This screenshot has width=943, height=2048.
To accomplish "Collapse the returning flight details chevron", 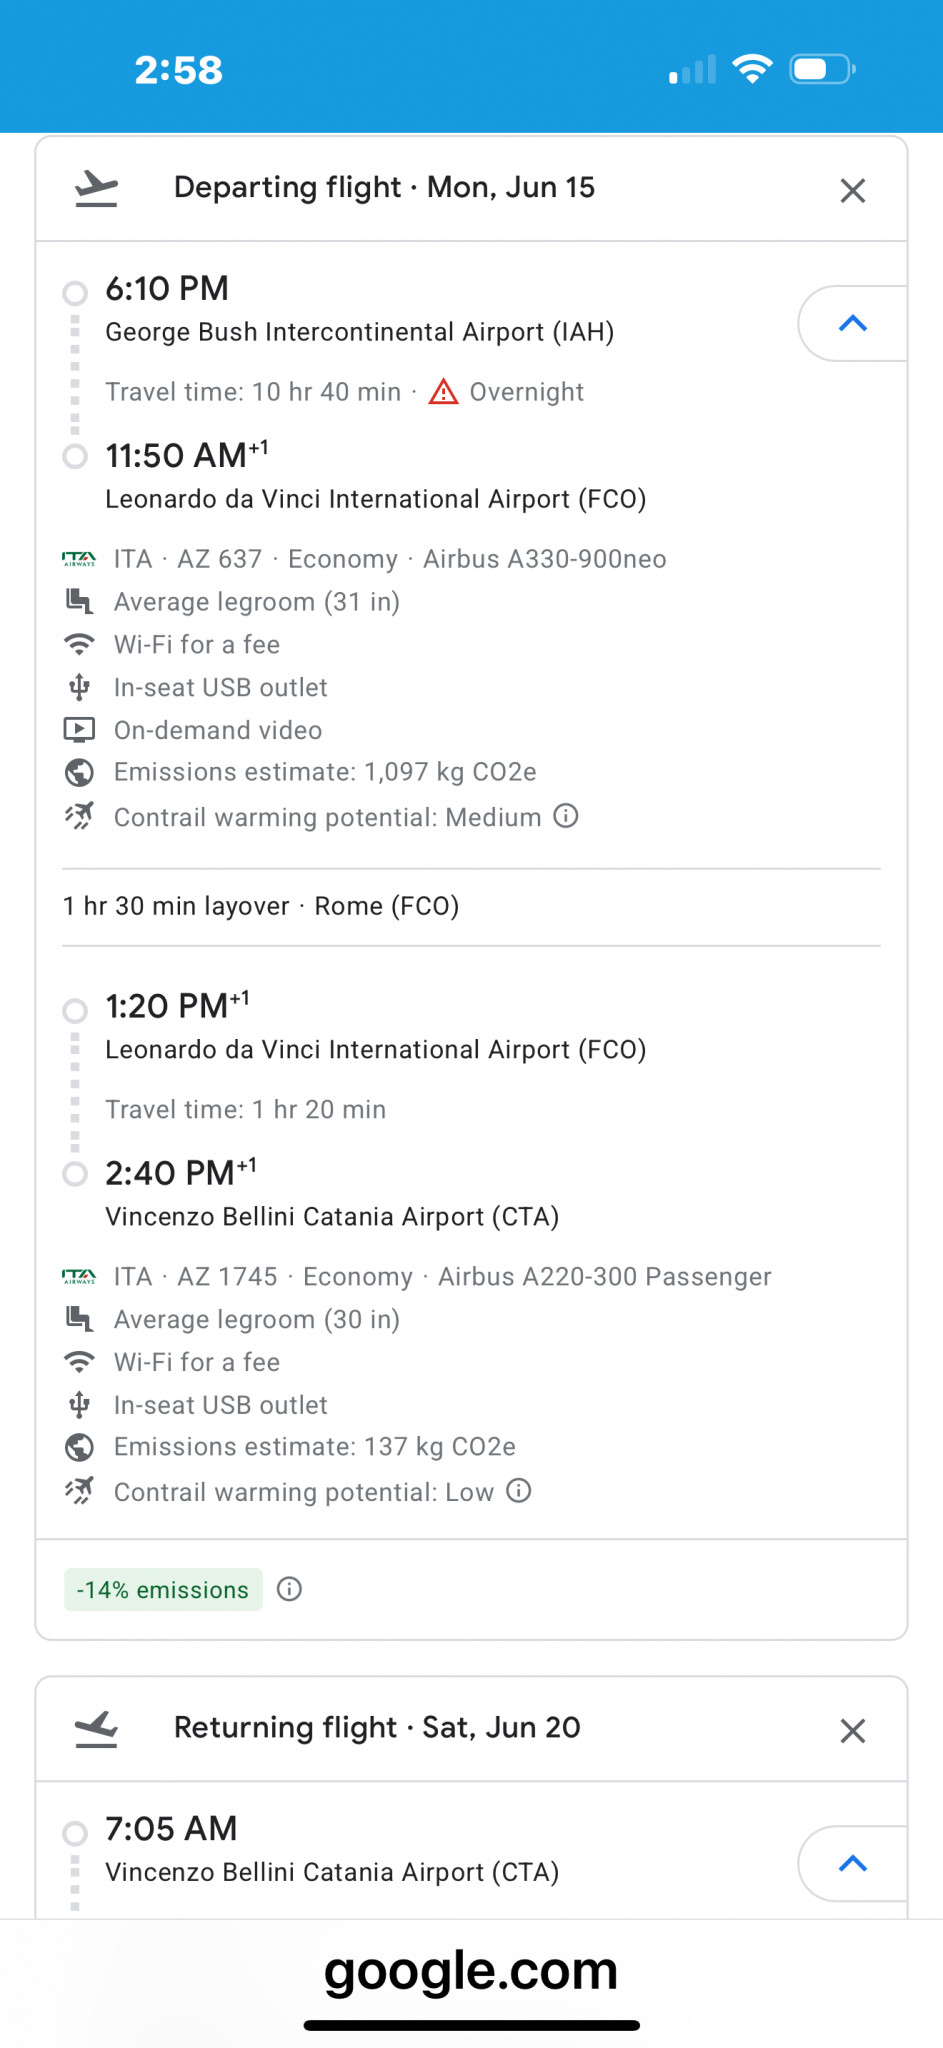I will point(852,1863).
